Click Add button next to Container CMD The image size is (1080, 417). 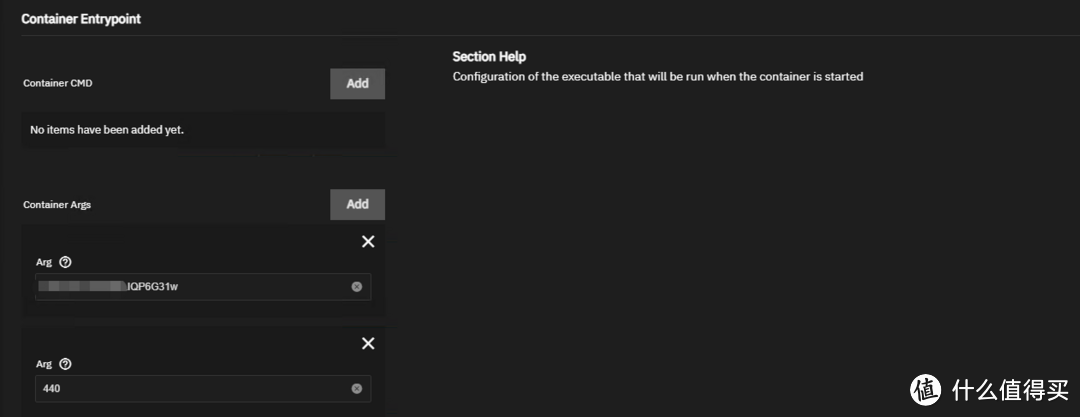point(357,84)
